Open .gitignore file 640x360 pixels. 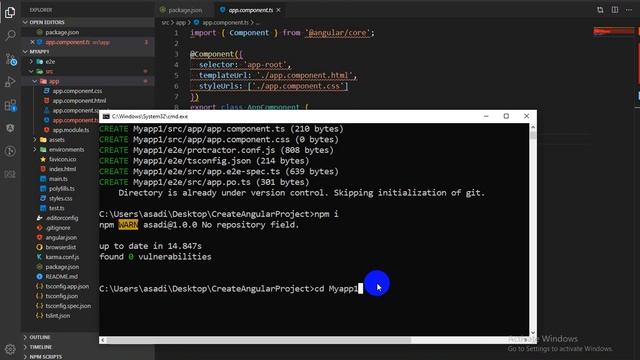(58, 228)
